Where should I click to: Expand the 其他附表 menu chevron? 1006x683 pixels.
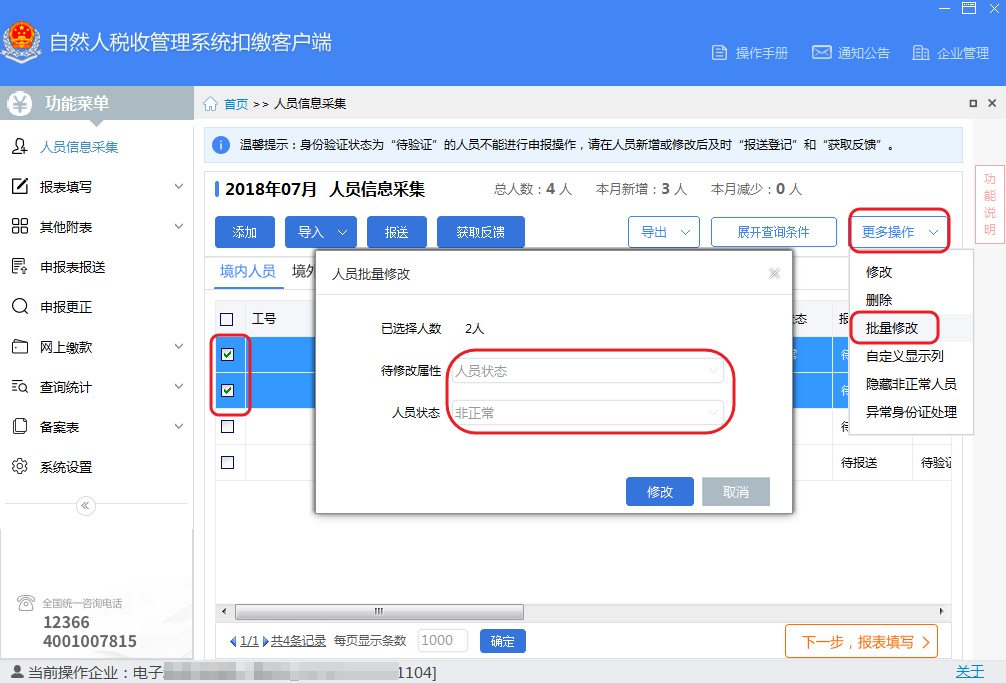click(179, 226)
